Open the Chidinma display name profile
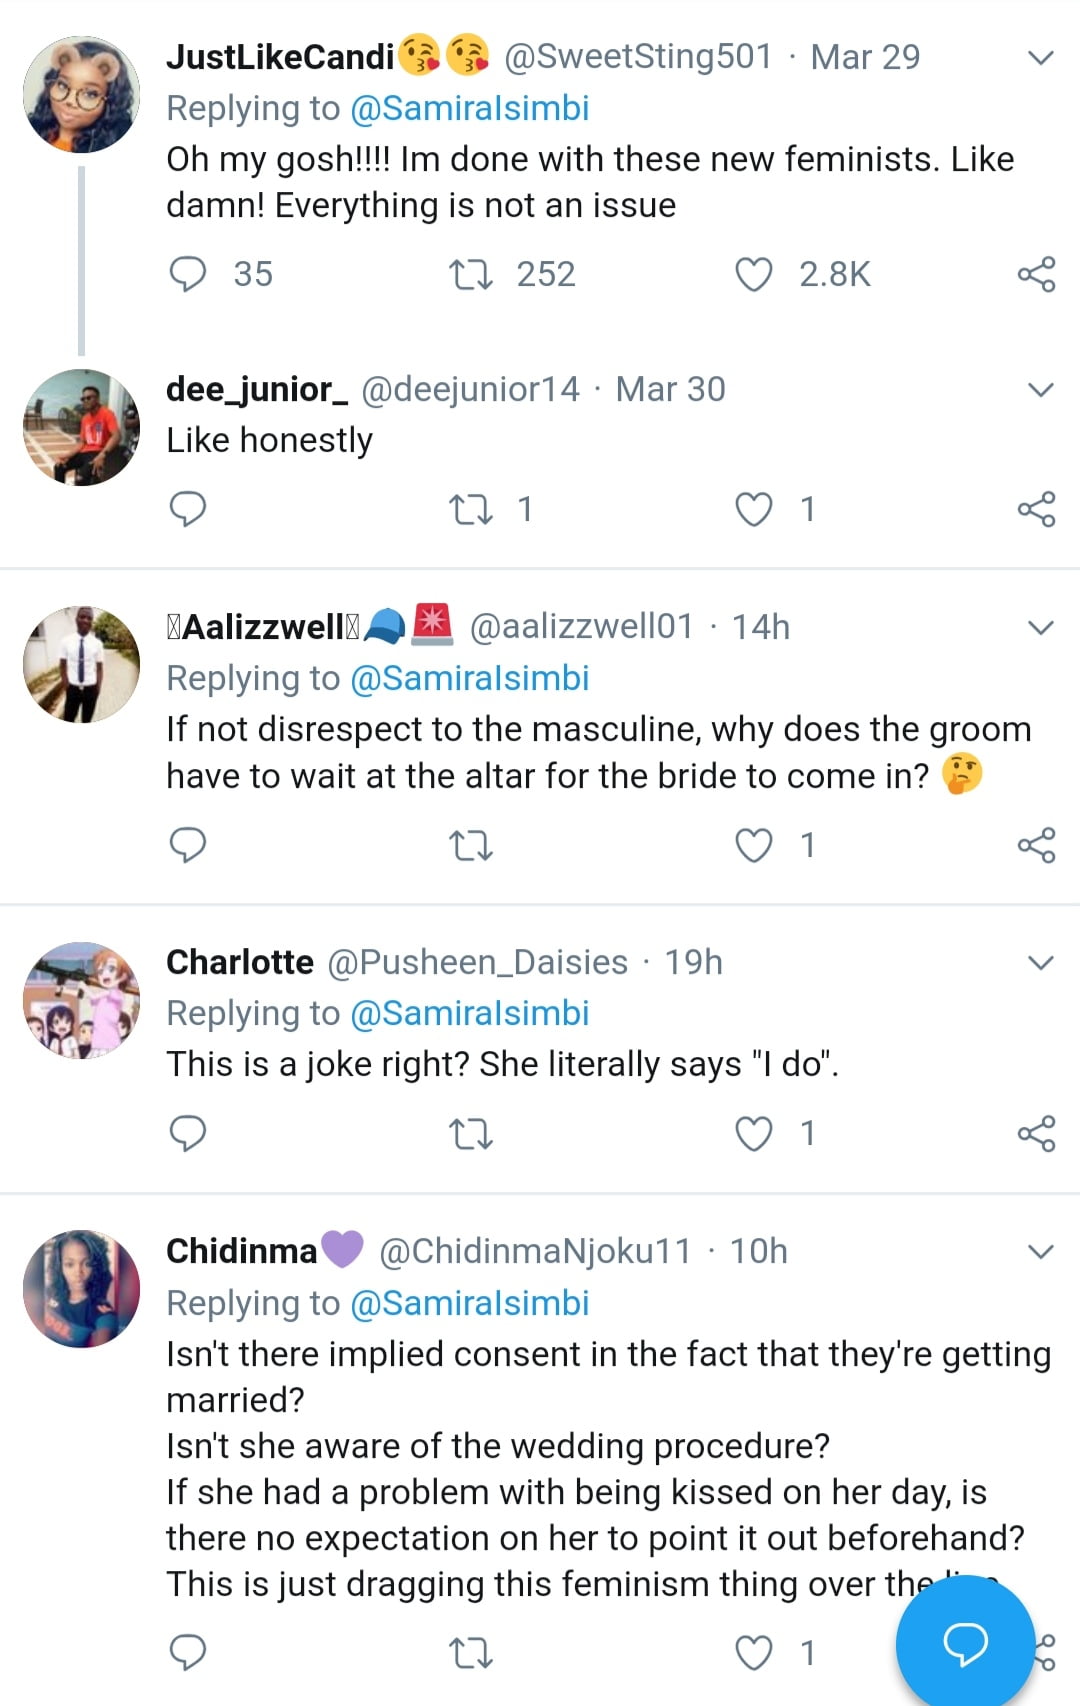Viewport: 1080px width, 1706px height. pyautogui.click(x=241, y=1251)
